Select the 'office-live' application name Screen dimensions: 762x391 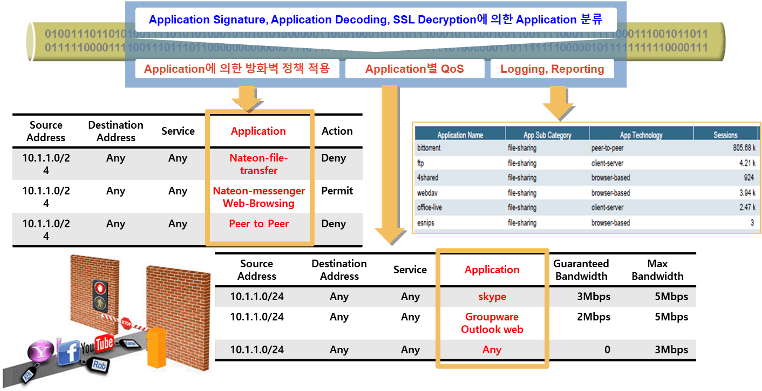coord(429,207)
